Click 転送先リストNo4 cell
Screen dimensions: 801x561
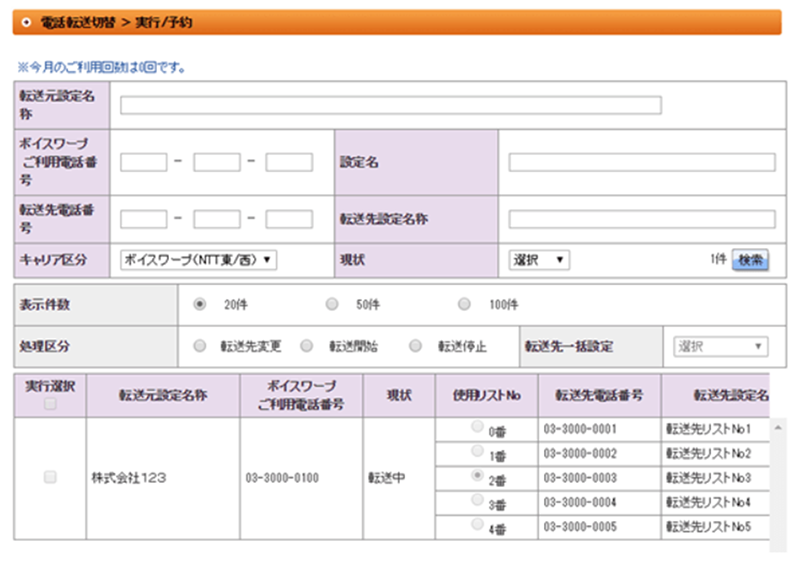[x=715, y=503]
